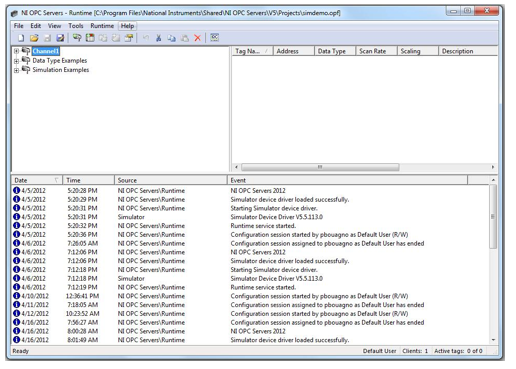The image size is (516, 369).
Task: Sort tags by Tag Name column
Action: point(252,51)
